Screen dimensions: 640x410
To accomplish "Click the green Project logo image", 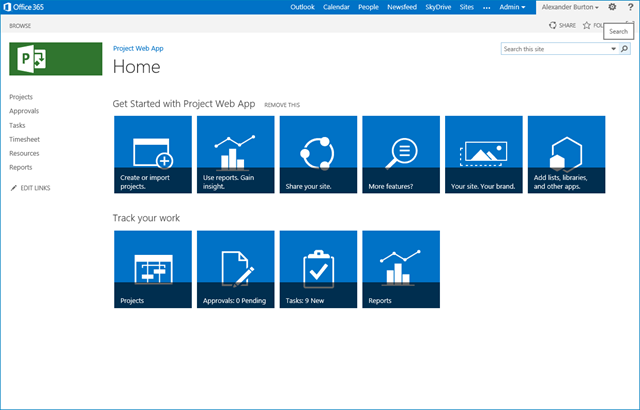I will point(56,59).
